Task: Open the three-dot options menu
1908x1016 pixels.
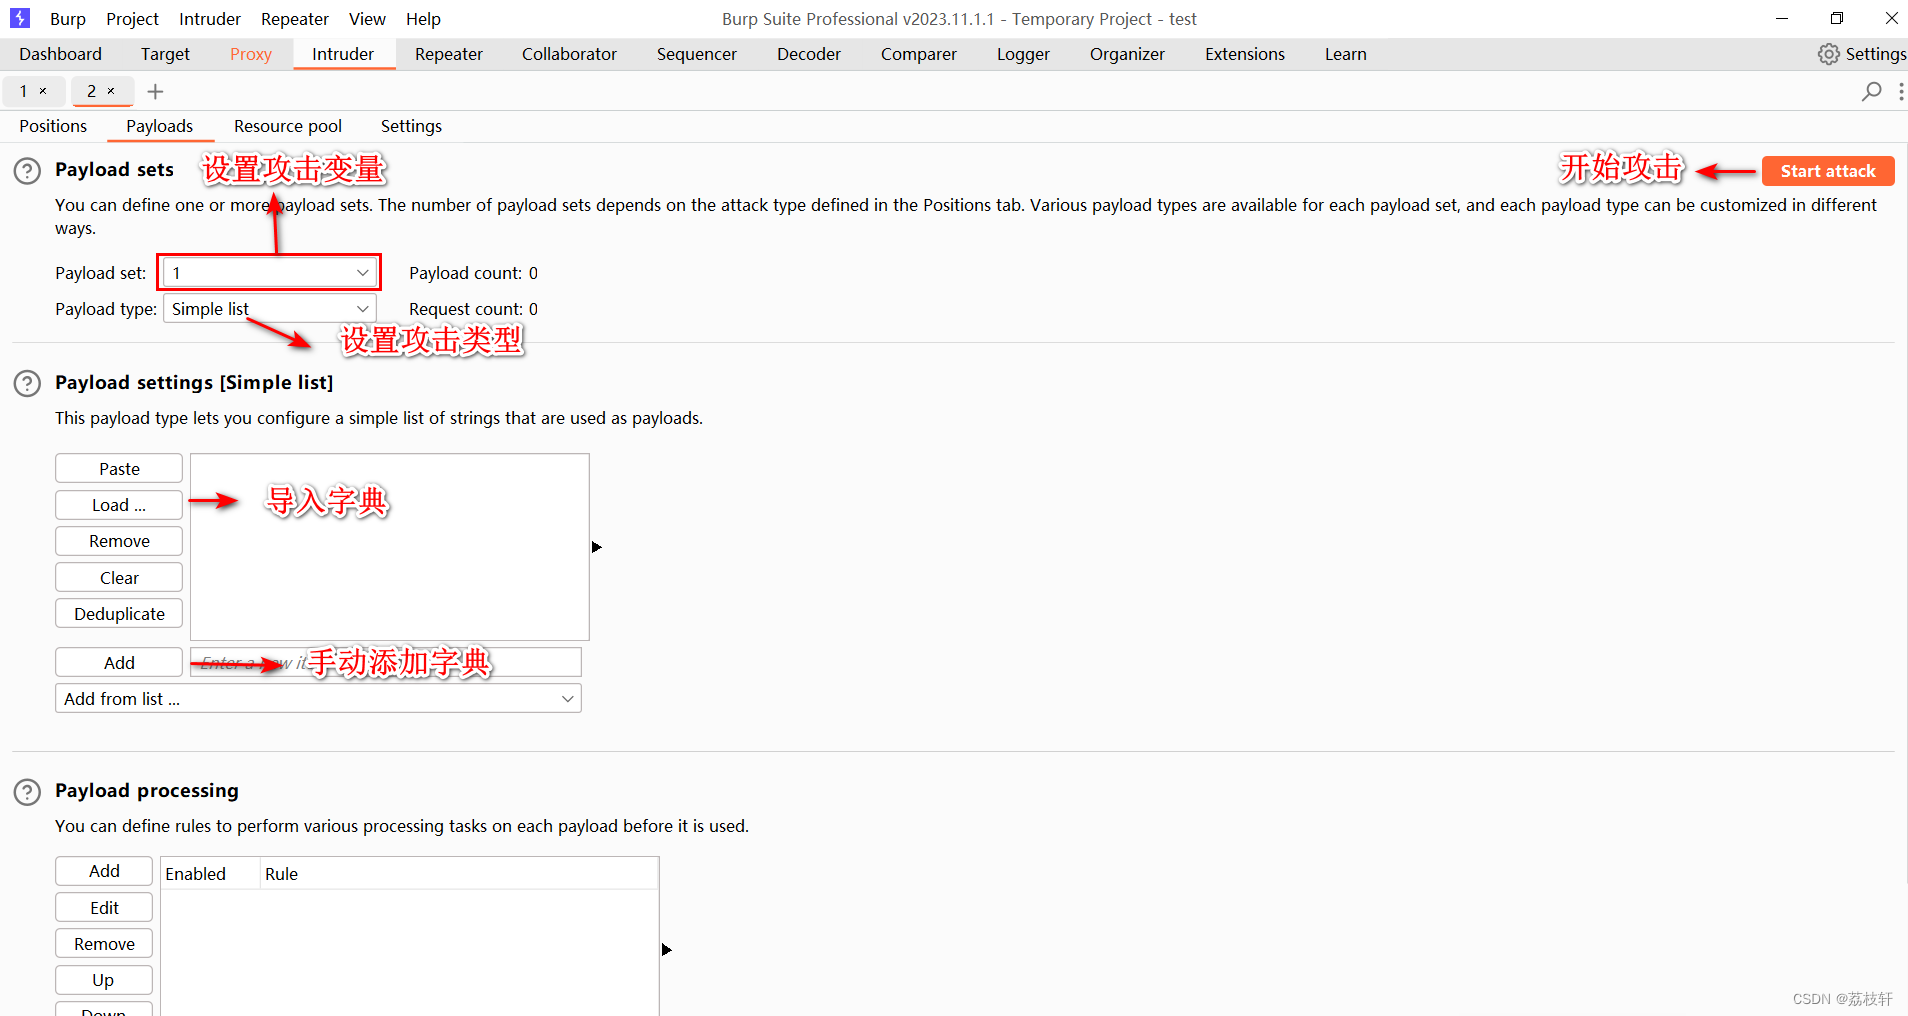Action: pyautogui.click(x=1900, y=92)
